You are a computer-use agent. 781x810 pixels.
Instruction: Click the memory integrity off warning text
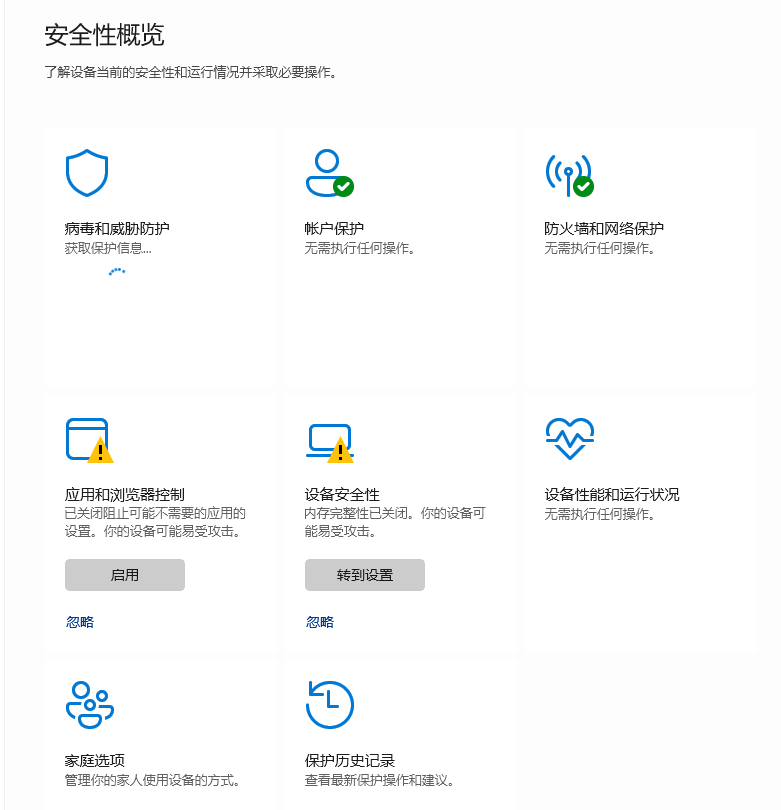click(395, 522)
